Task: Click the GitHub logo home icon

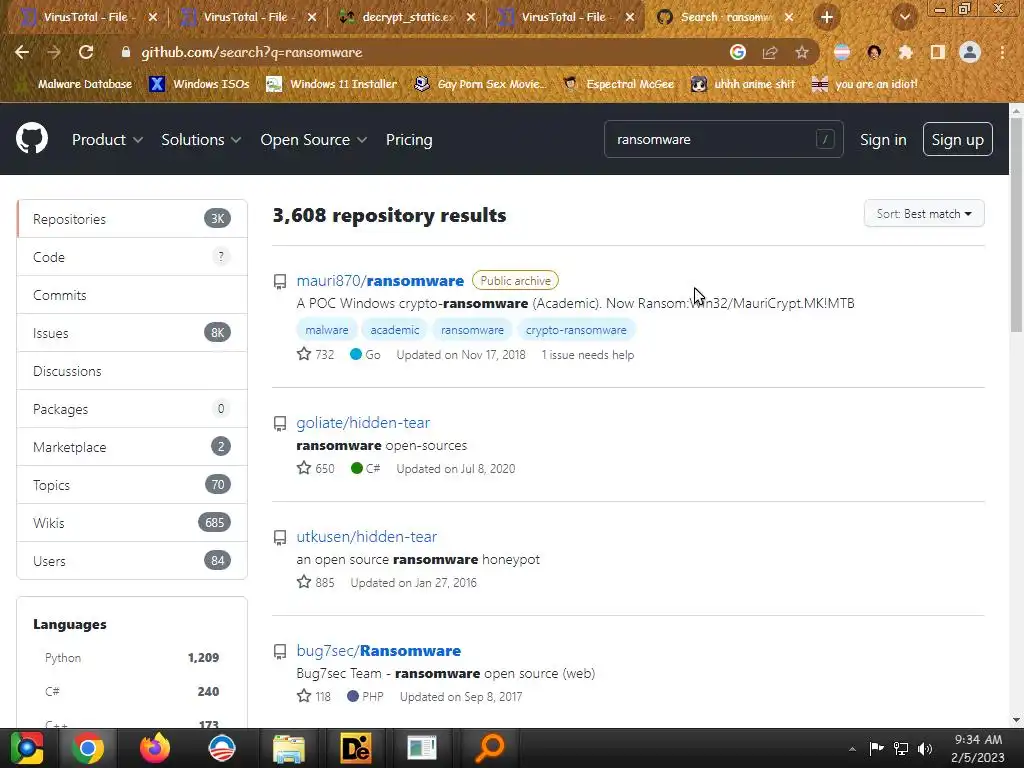Action: [x=31, y=138]
